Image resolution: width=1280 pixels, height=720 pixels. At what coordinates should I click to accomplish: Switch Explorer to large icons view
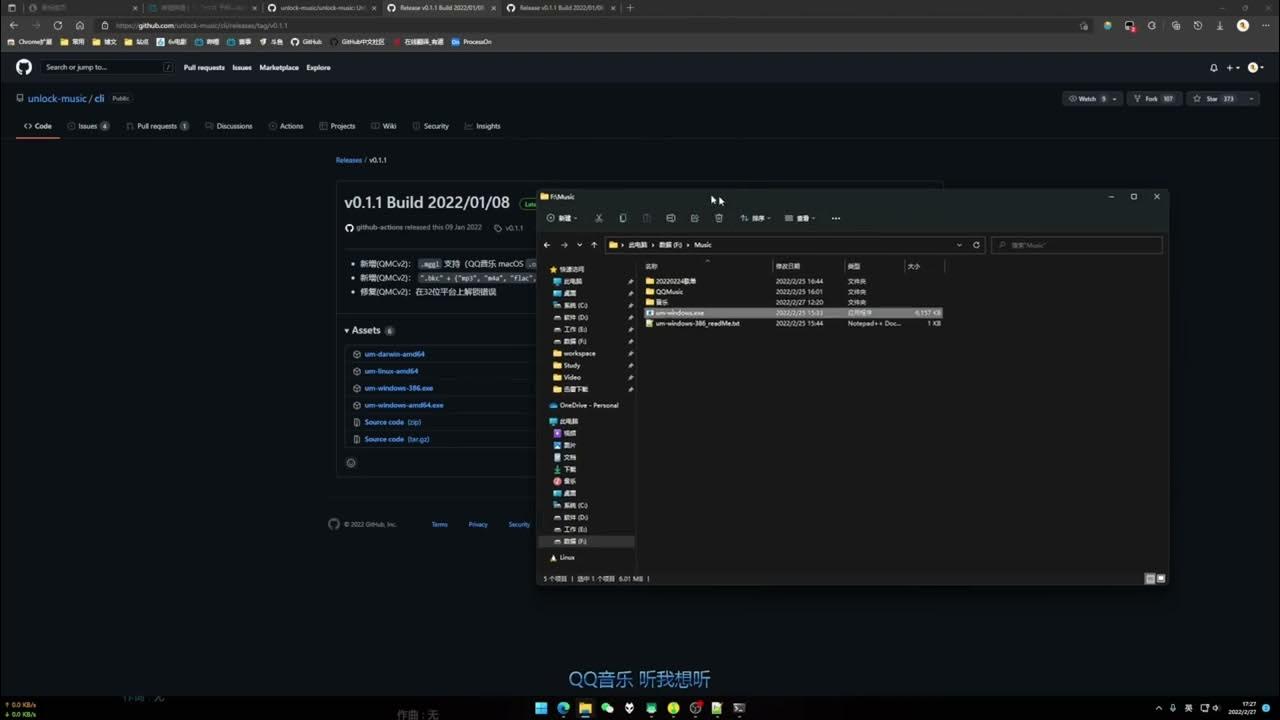(1160, 579)
